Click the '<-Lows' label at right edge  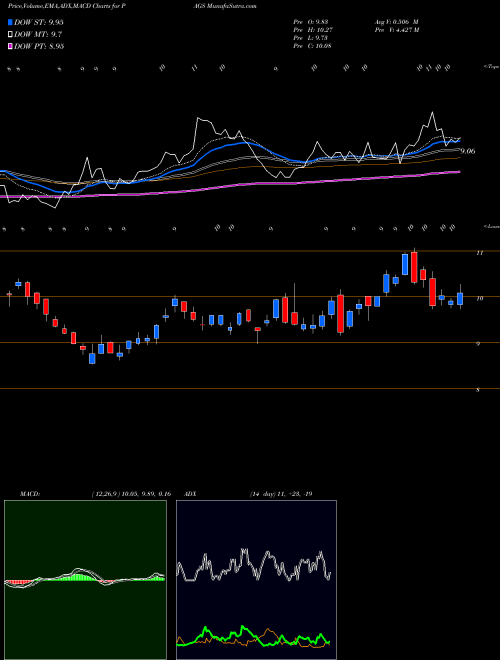(x=491, y=226)
